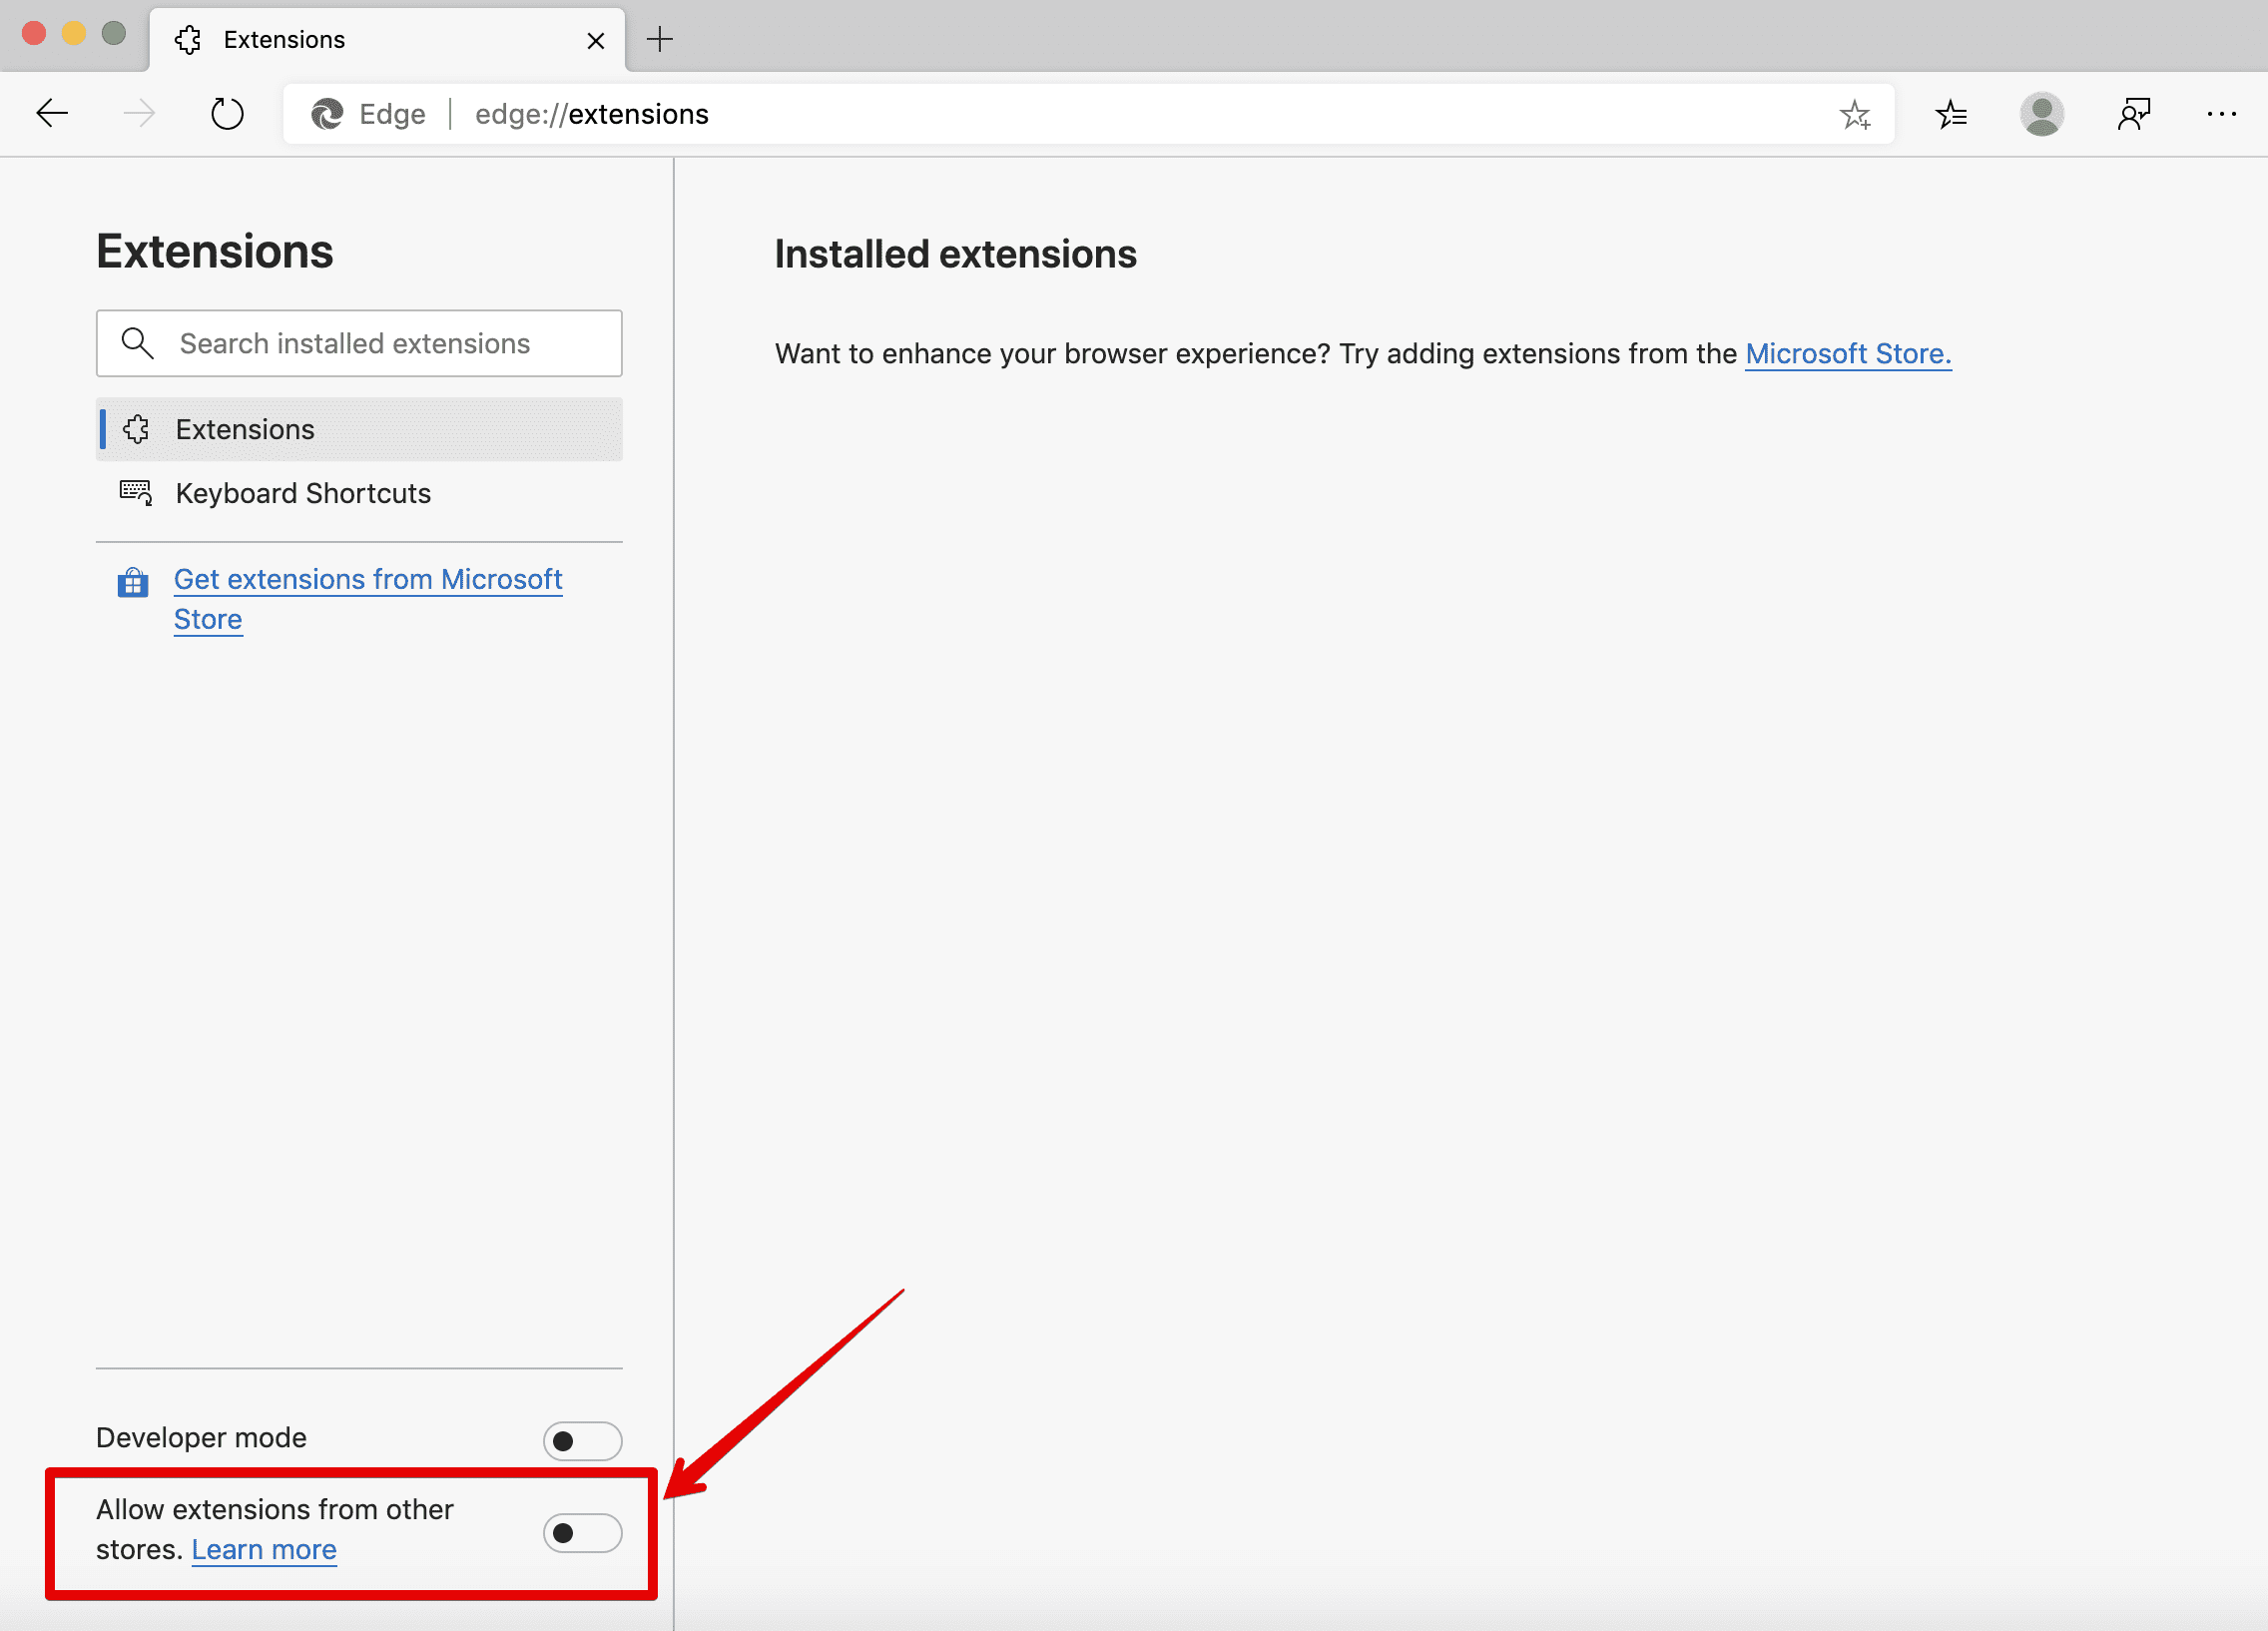Viewport: 2268px width, 1631px height.
Task: Click the store bag icon in the sidebar
Action: click(133, 581)
